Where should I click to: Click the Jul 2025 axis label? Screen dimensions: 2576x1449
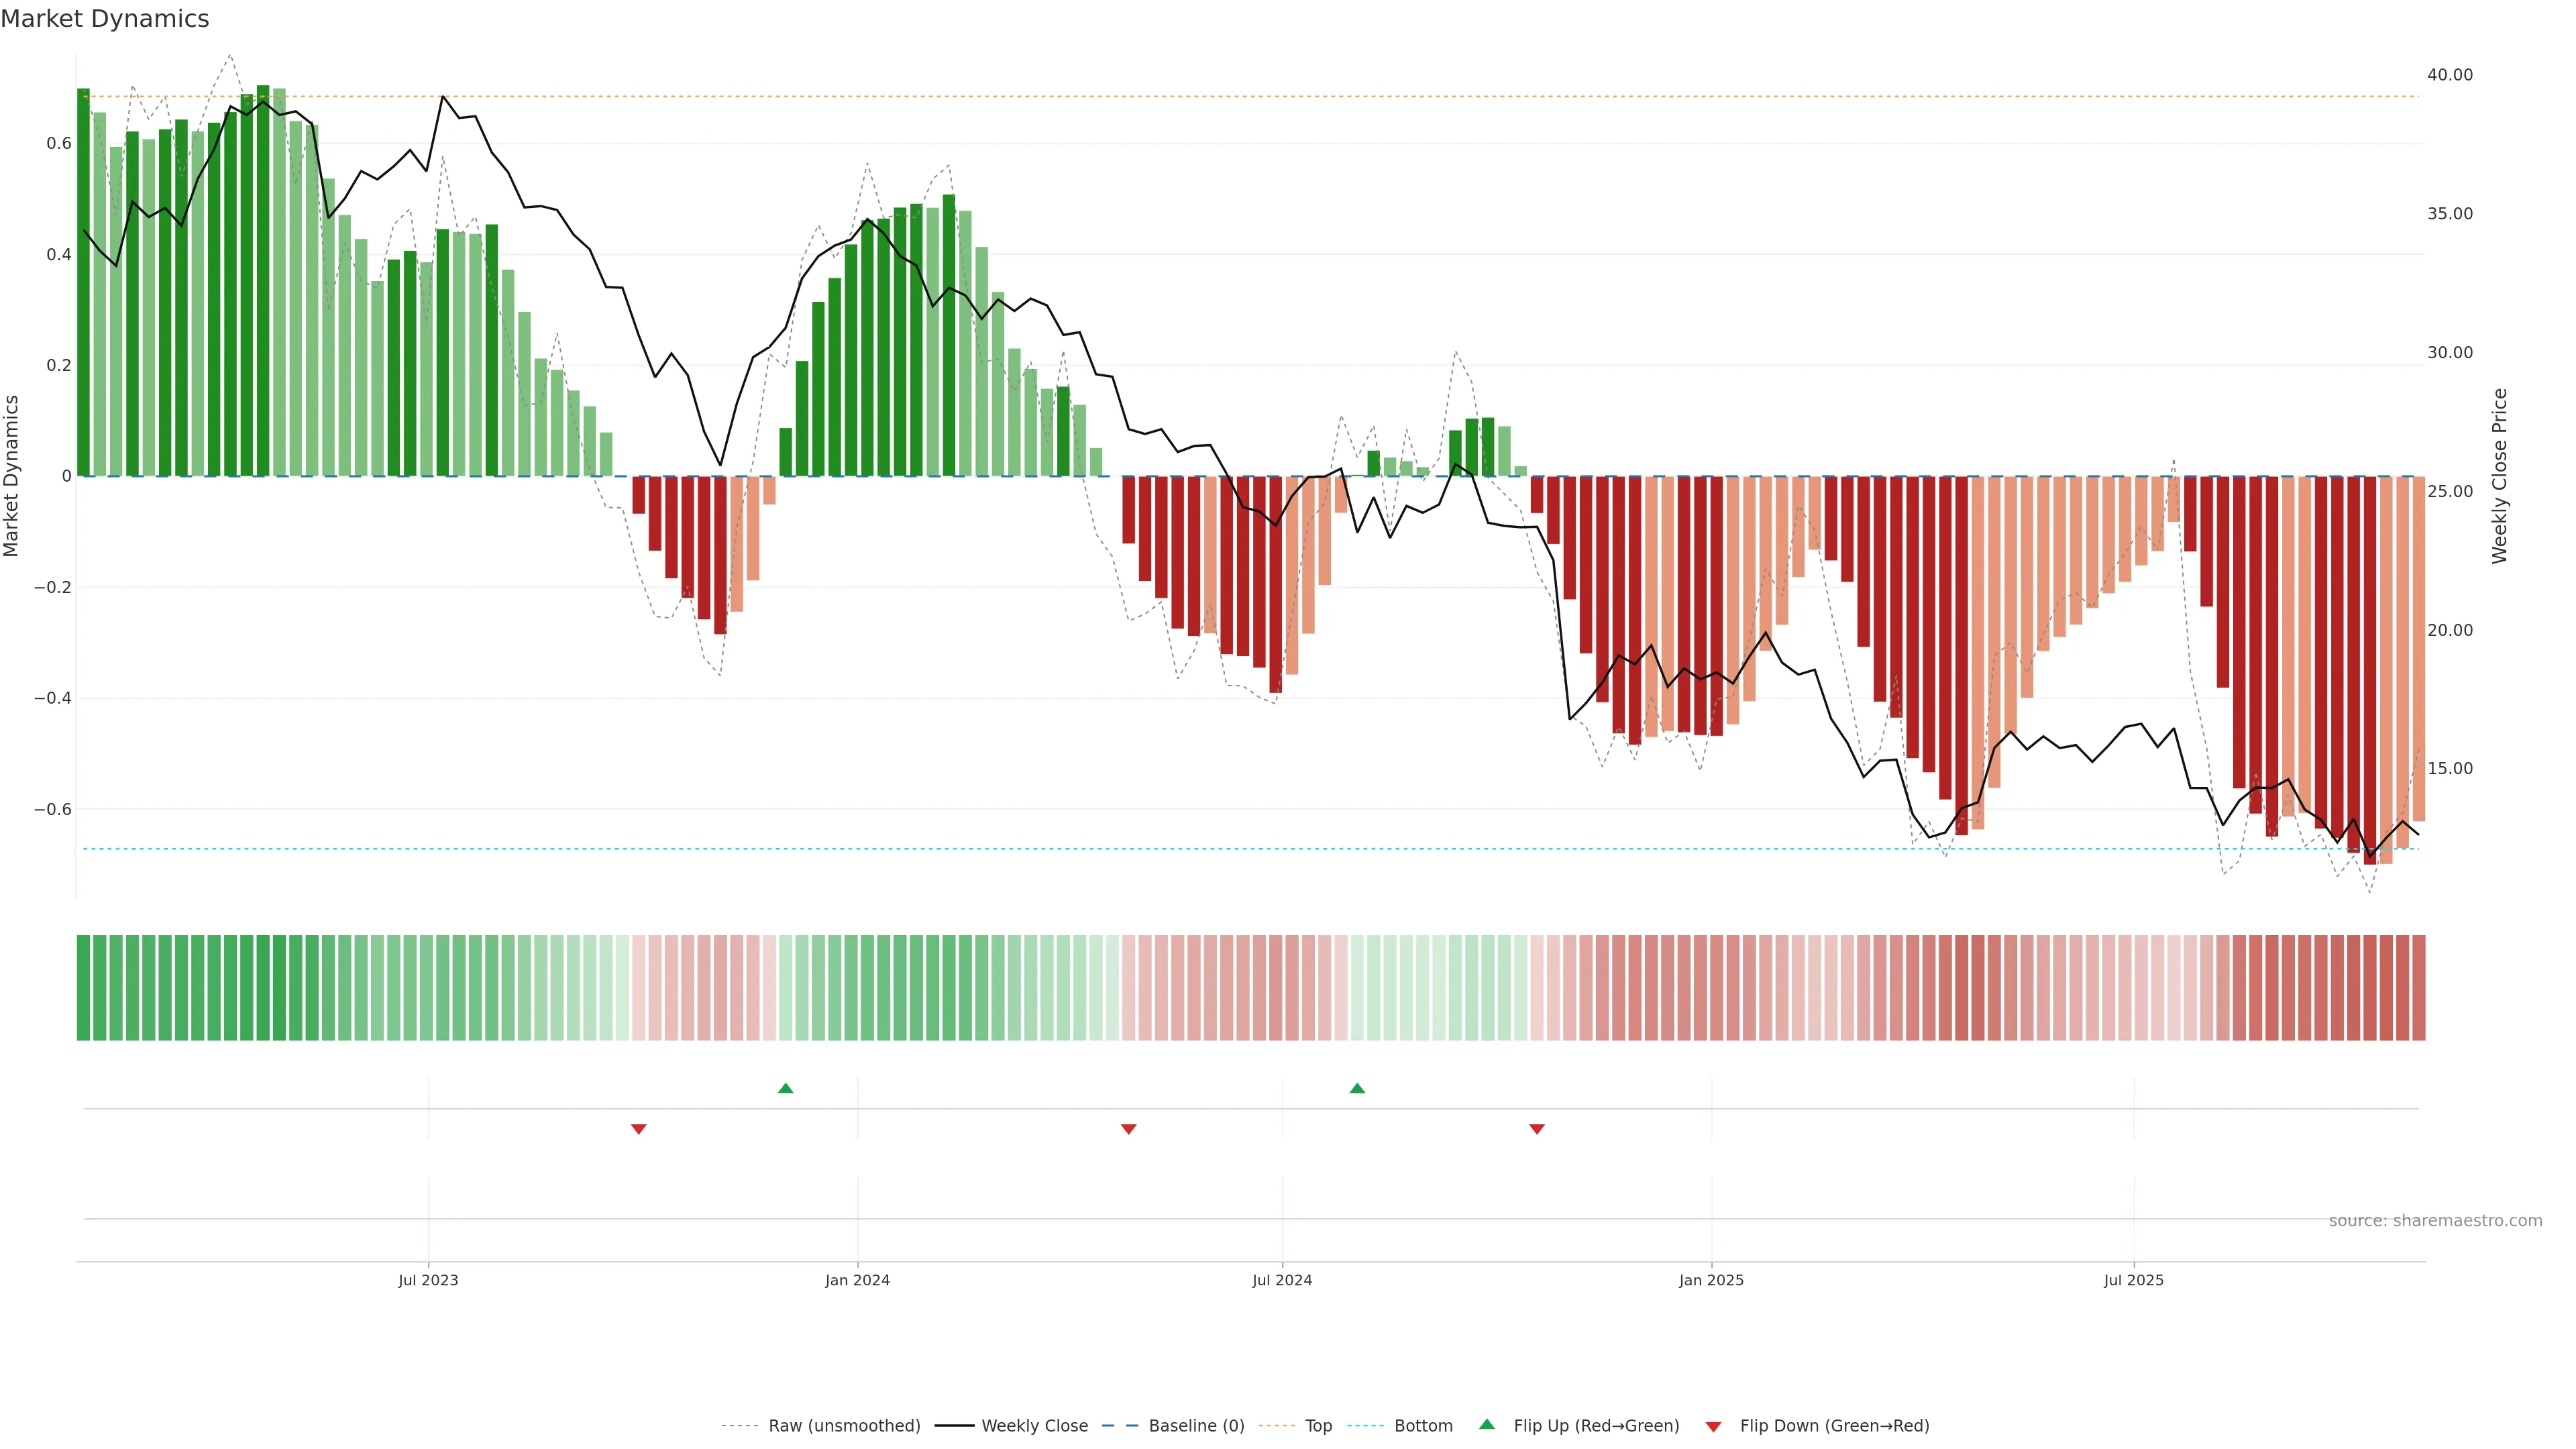pyautogui.click(x=2133, y=1280)
